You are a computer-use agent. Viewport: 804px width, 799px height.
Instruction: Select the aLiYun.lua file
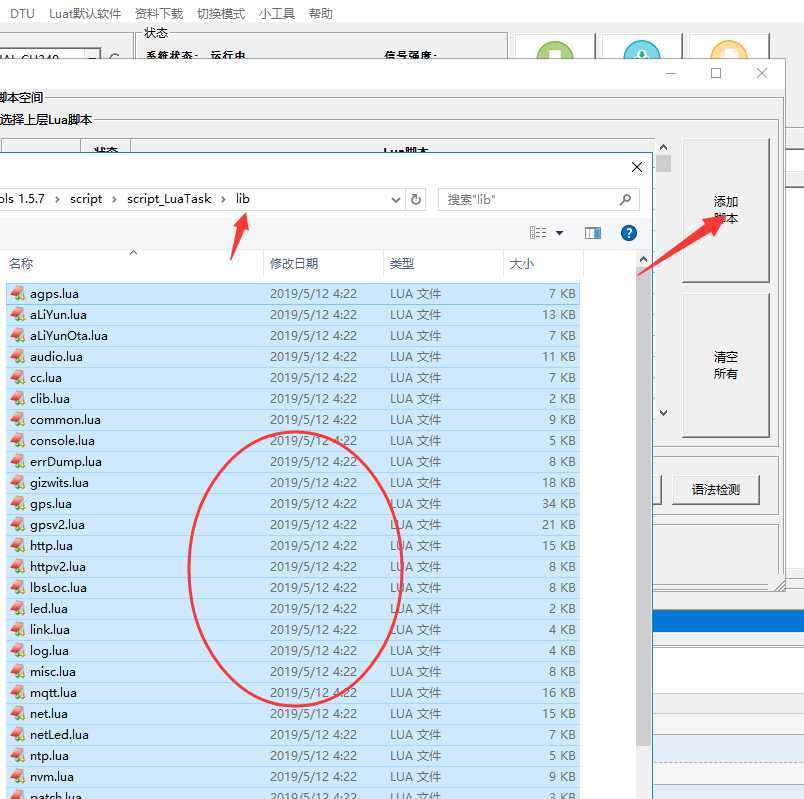click(x=293, y=315)
